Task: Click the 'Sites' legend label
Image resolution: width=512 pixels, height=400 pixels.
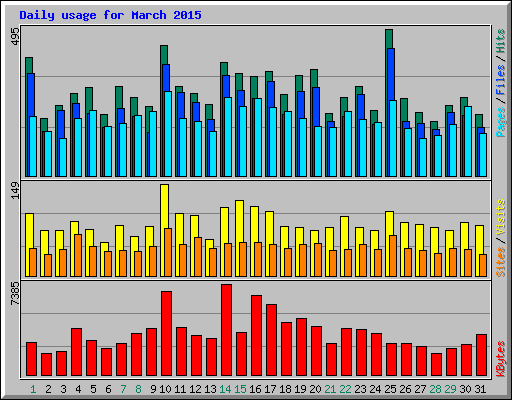Action: coord(501,262)
